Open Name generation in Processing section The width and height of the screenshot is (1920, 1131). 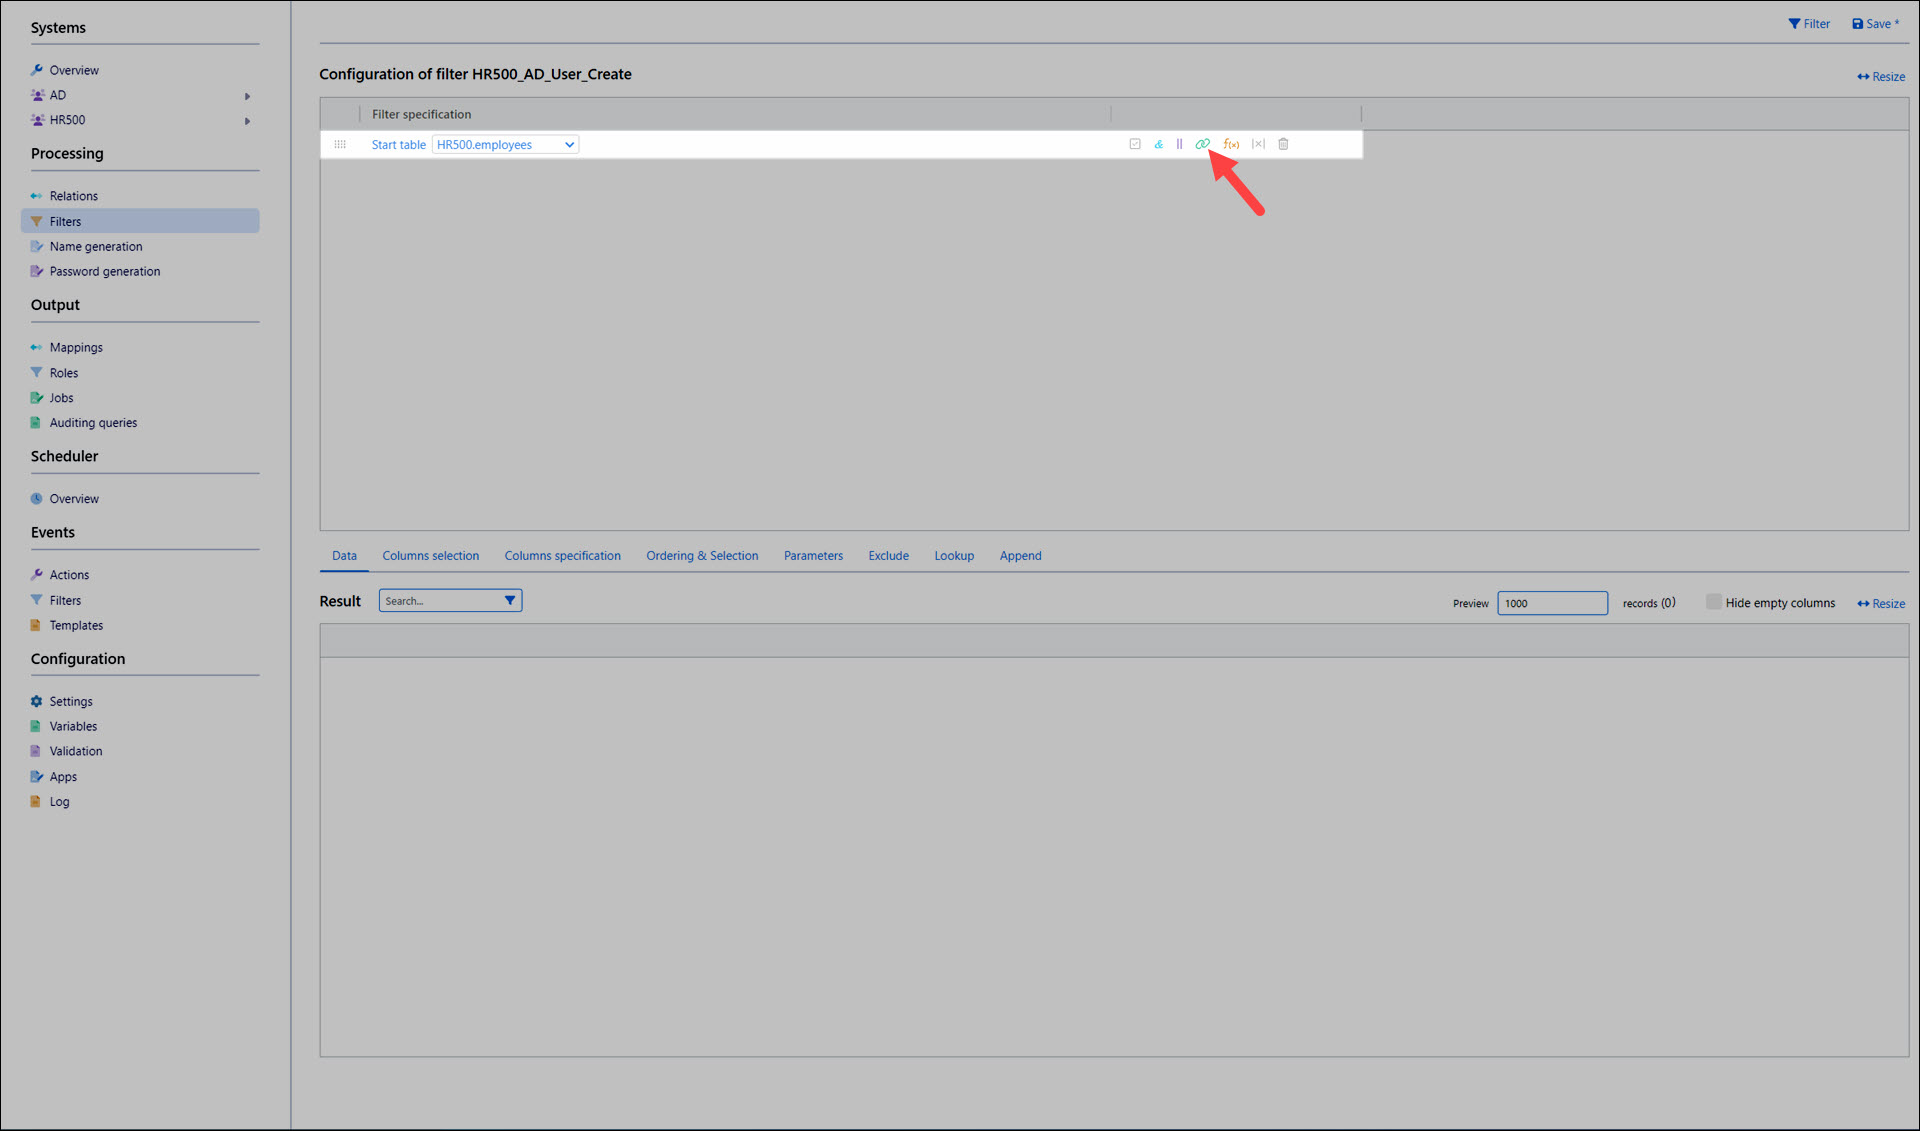pyautogui.click(x=96, y=246)
